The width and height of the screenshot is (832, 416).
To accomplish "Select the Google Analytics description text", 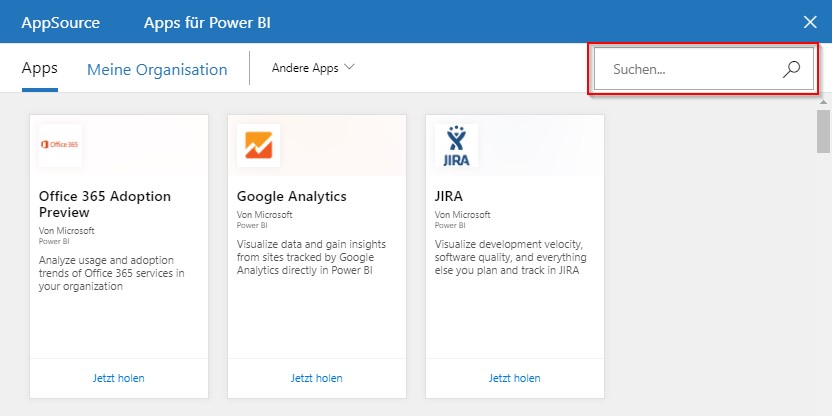I will (312, 257).
